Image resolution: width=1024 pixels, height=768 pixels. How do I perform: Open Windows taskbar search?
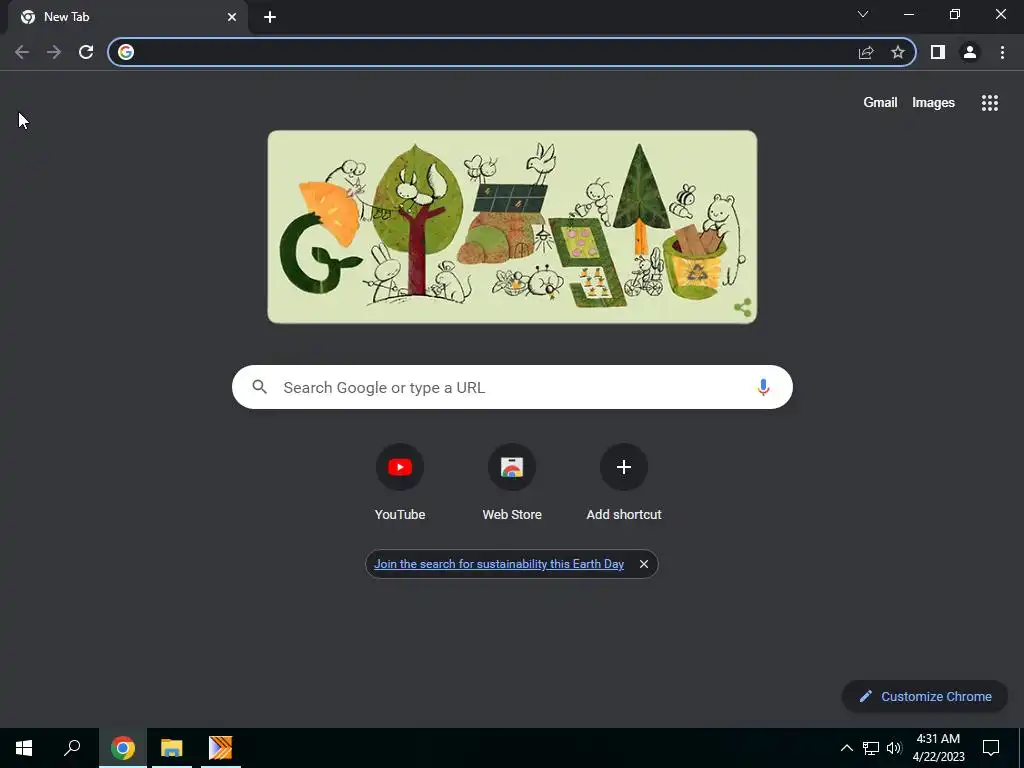click(x=72, y=748)
